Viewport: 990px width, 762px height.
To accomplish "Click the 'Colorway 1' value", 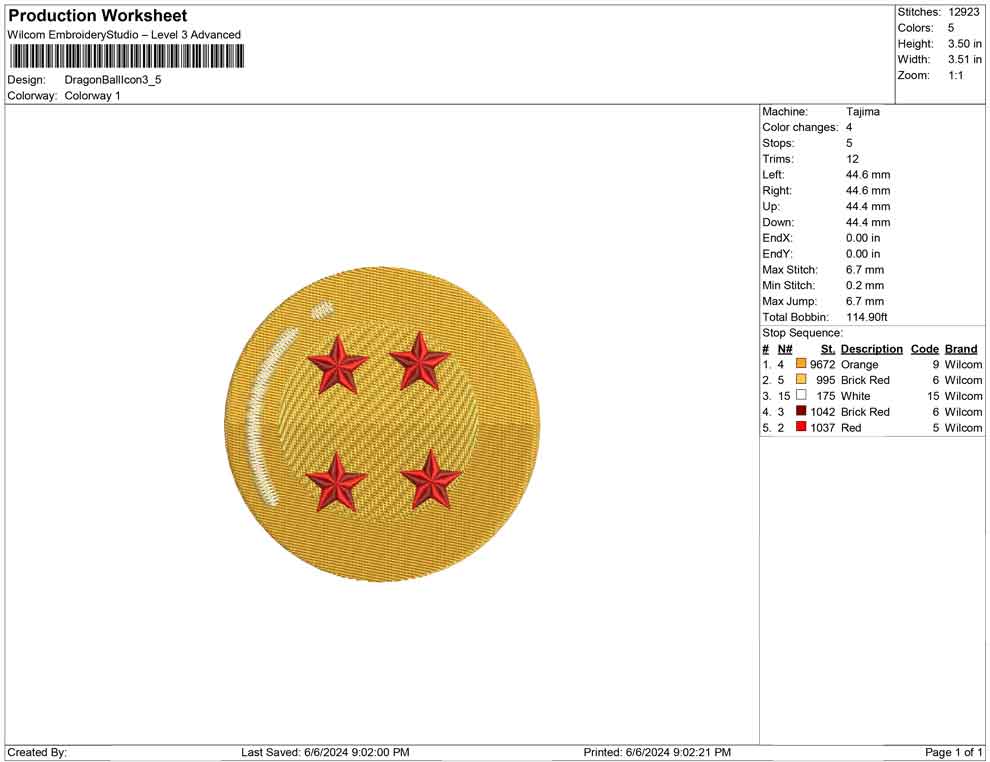I will pyautogui.click(x=92, y=96).
